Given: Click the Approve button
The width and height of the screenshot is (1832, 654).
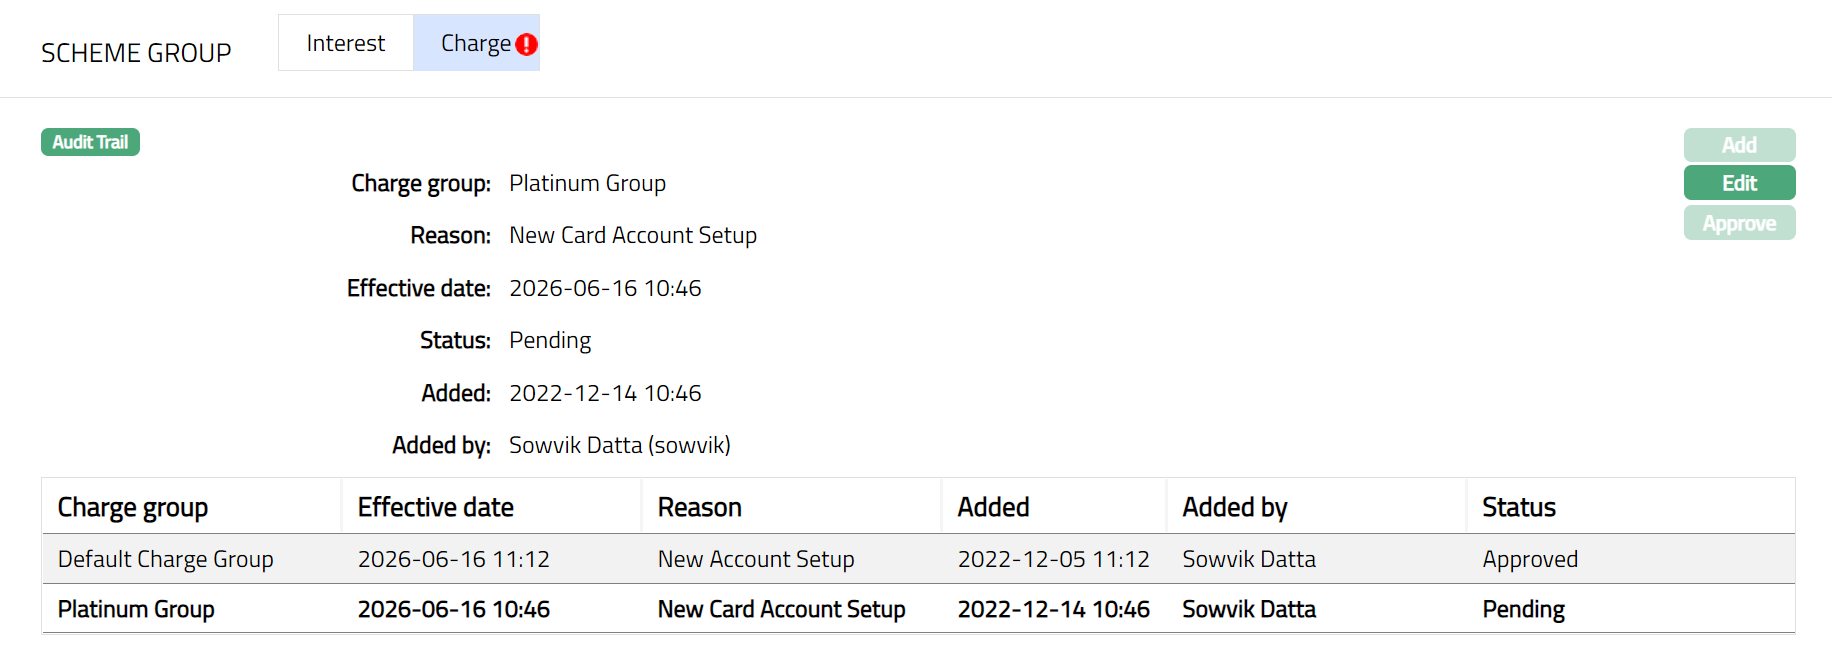Looking at the screenshot, I should 1738,223.
